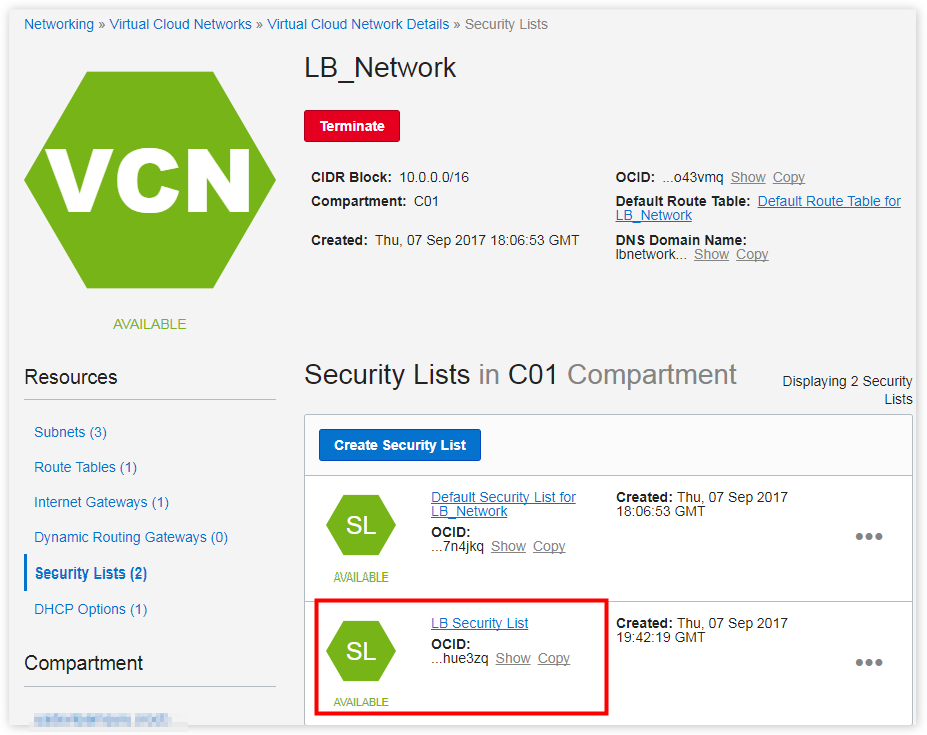The height and width of the screenshot is (735, 927).
Task: Select DHCP Options (1) in Resources
Action: pos(90,609)
